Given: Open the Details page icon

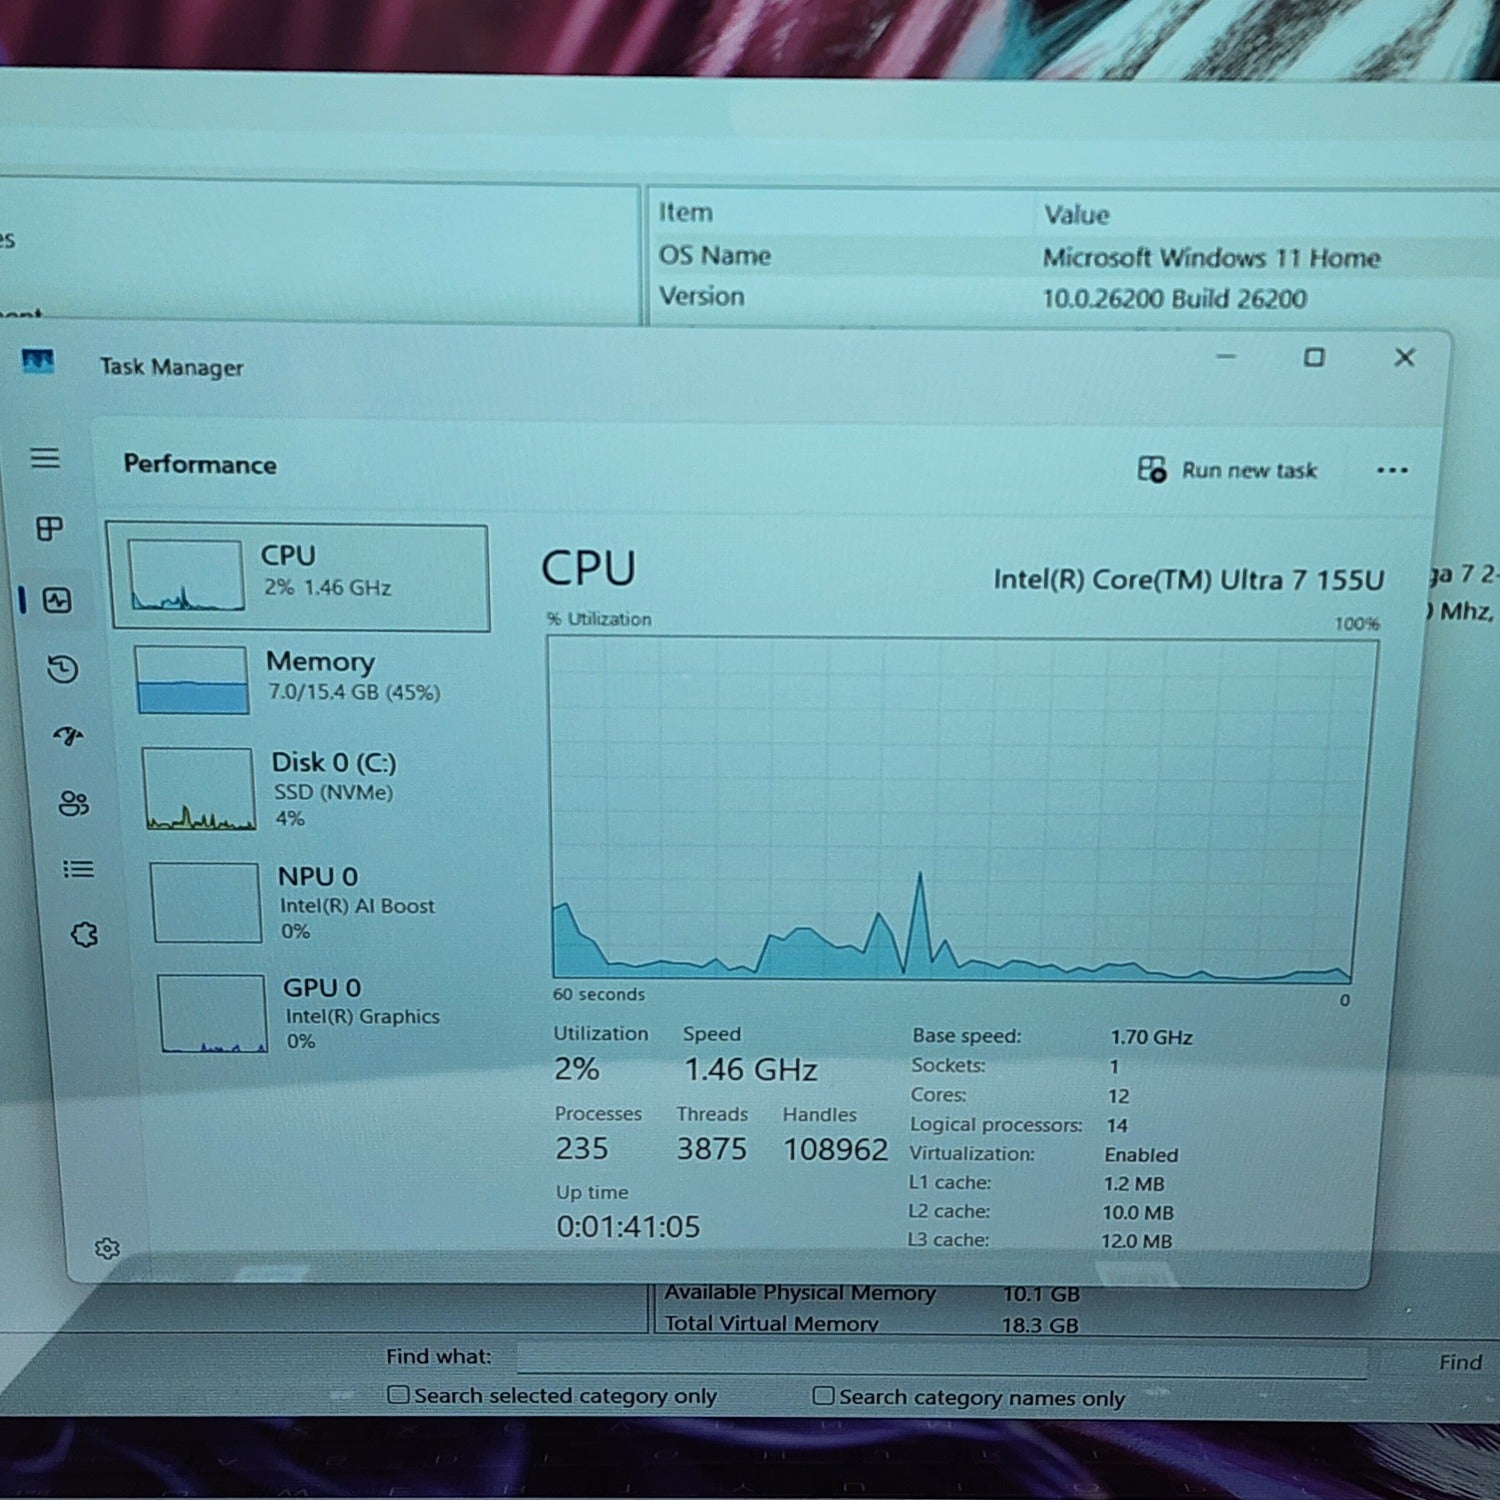Looking at the screenshot, I should [78, 869].
